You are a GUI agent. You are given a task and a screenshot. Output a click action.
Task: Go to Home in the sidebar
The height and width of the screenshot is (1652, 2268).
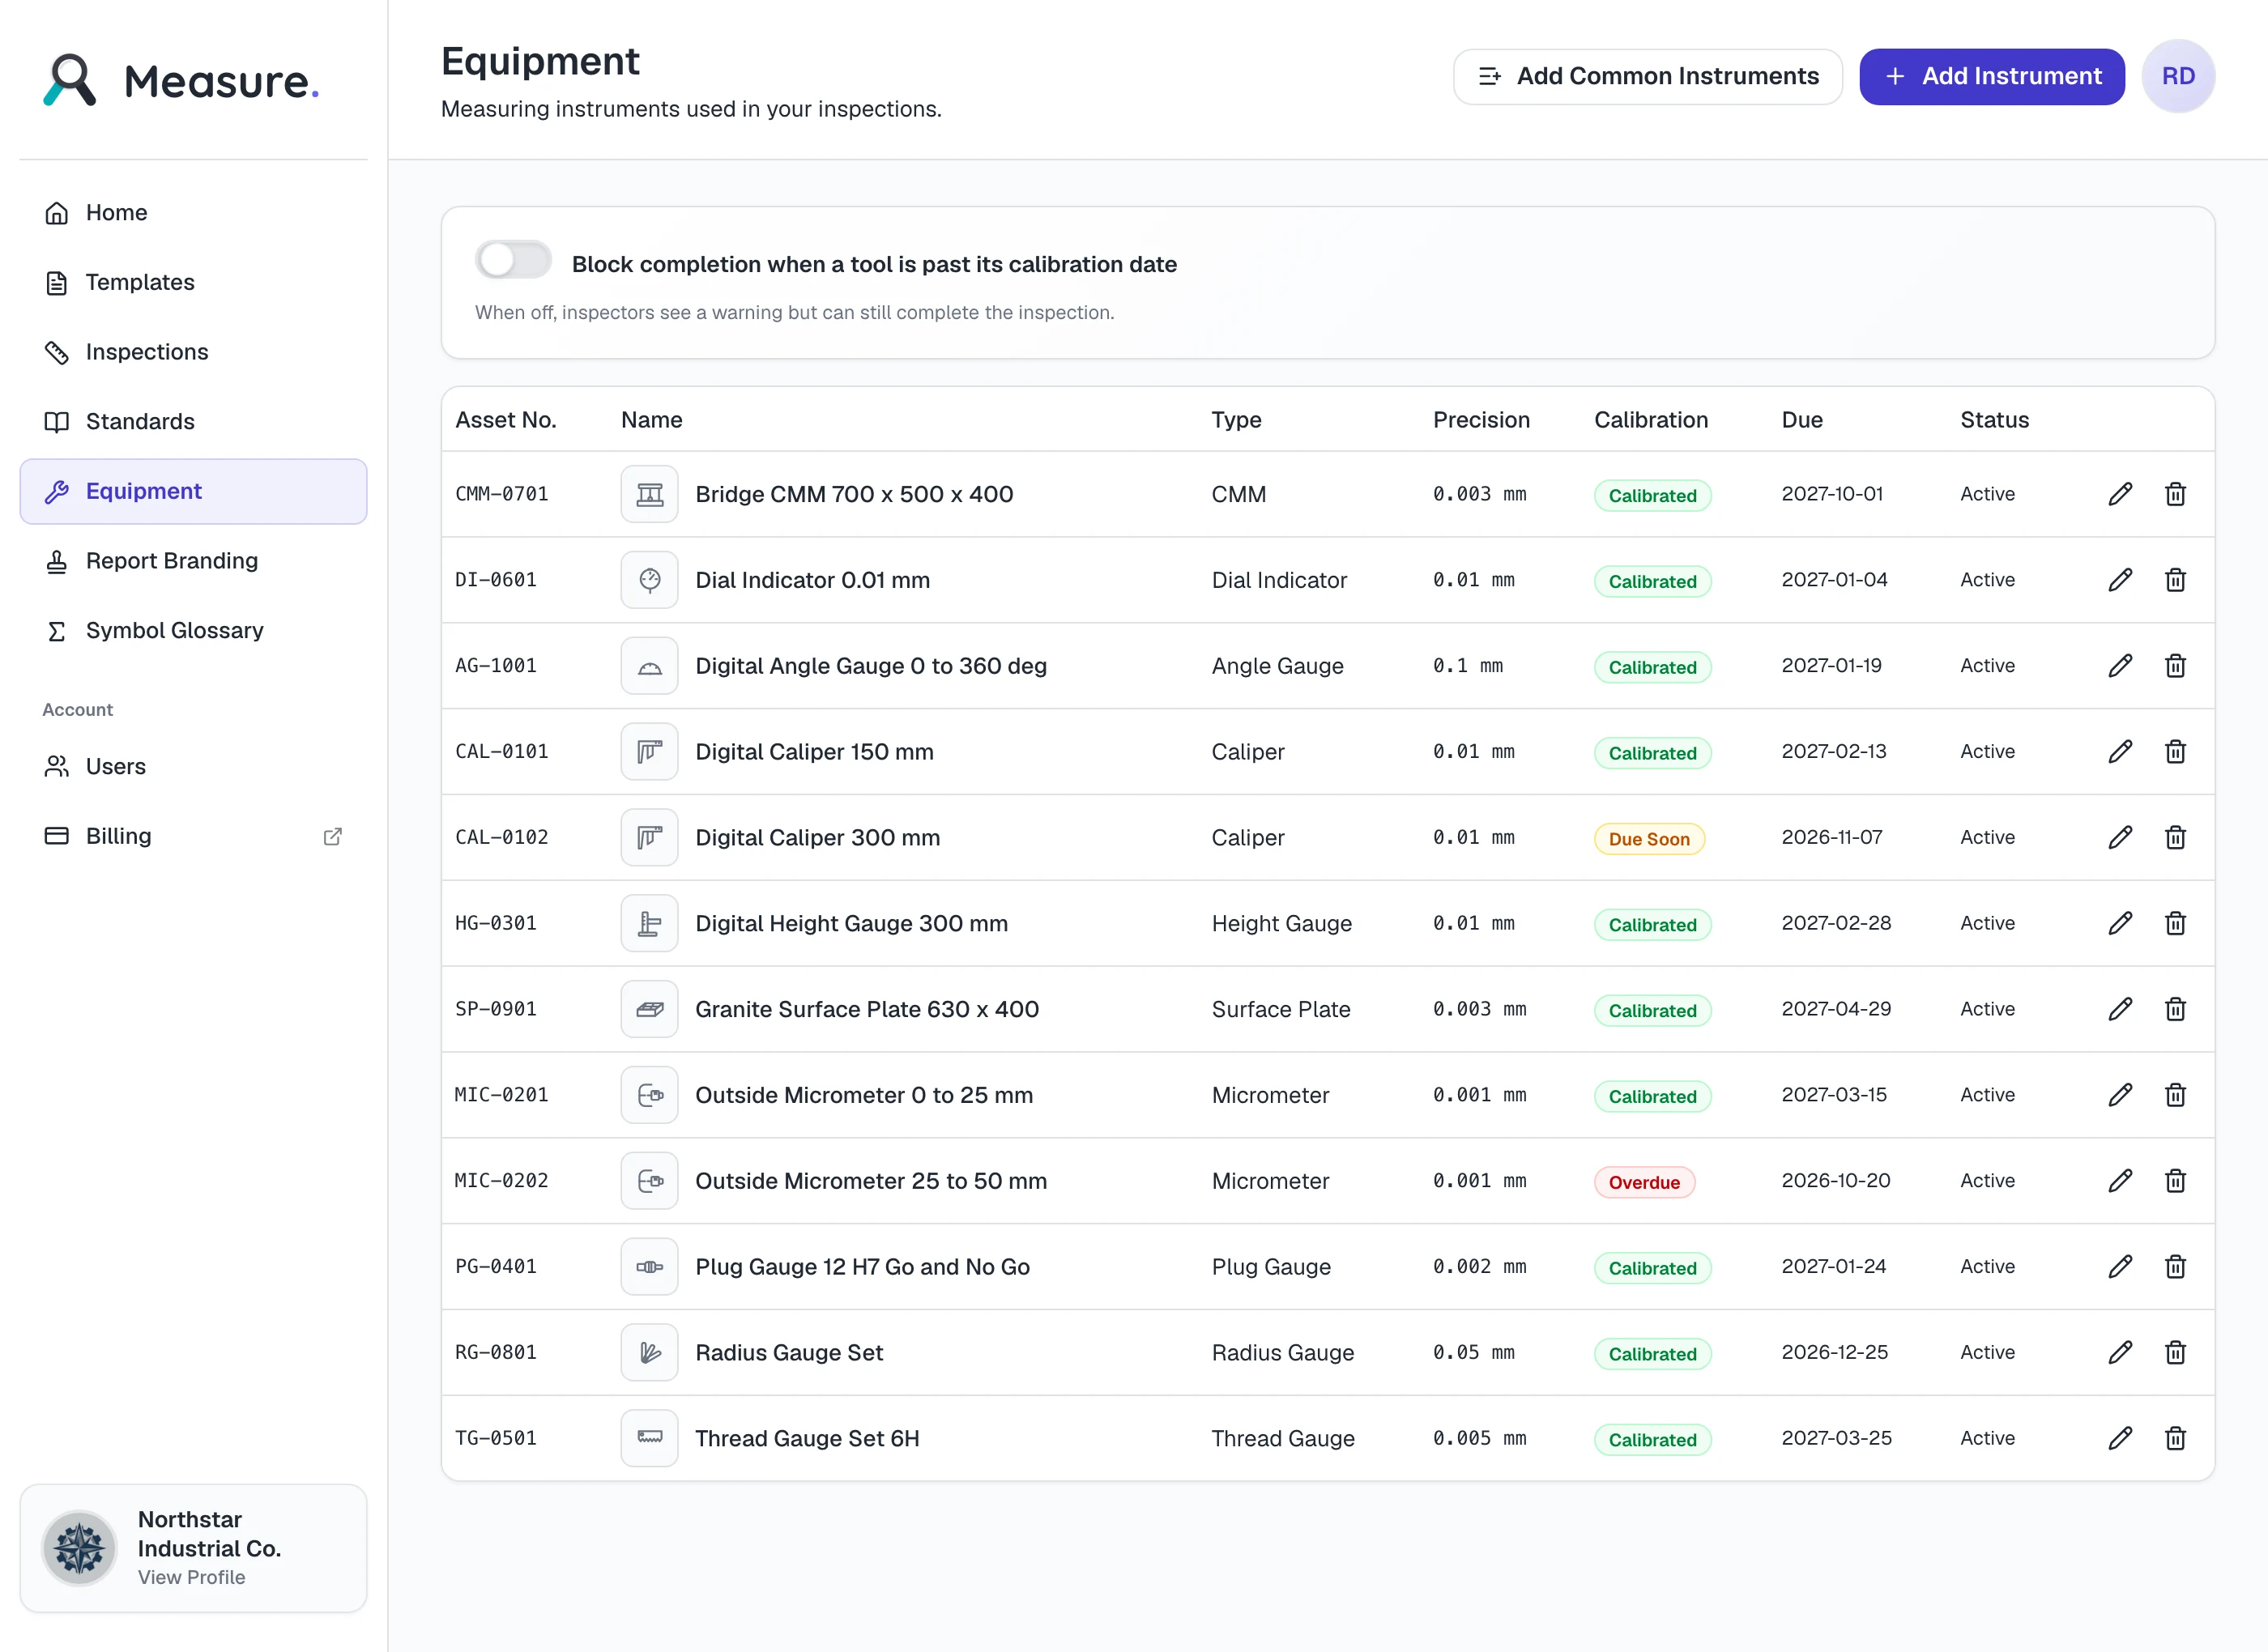[193, 213]
